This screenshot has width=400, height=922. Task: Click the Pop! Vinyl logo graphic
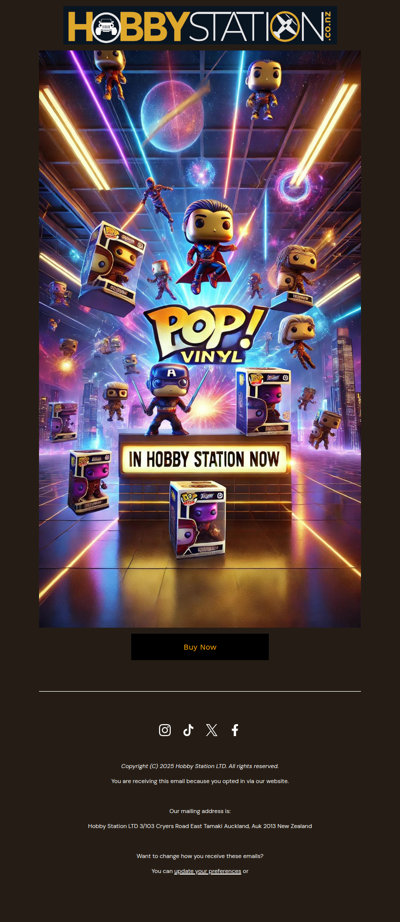coord(204,335)
